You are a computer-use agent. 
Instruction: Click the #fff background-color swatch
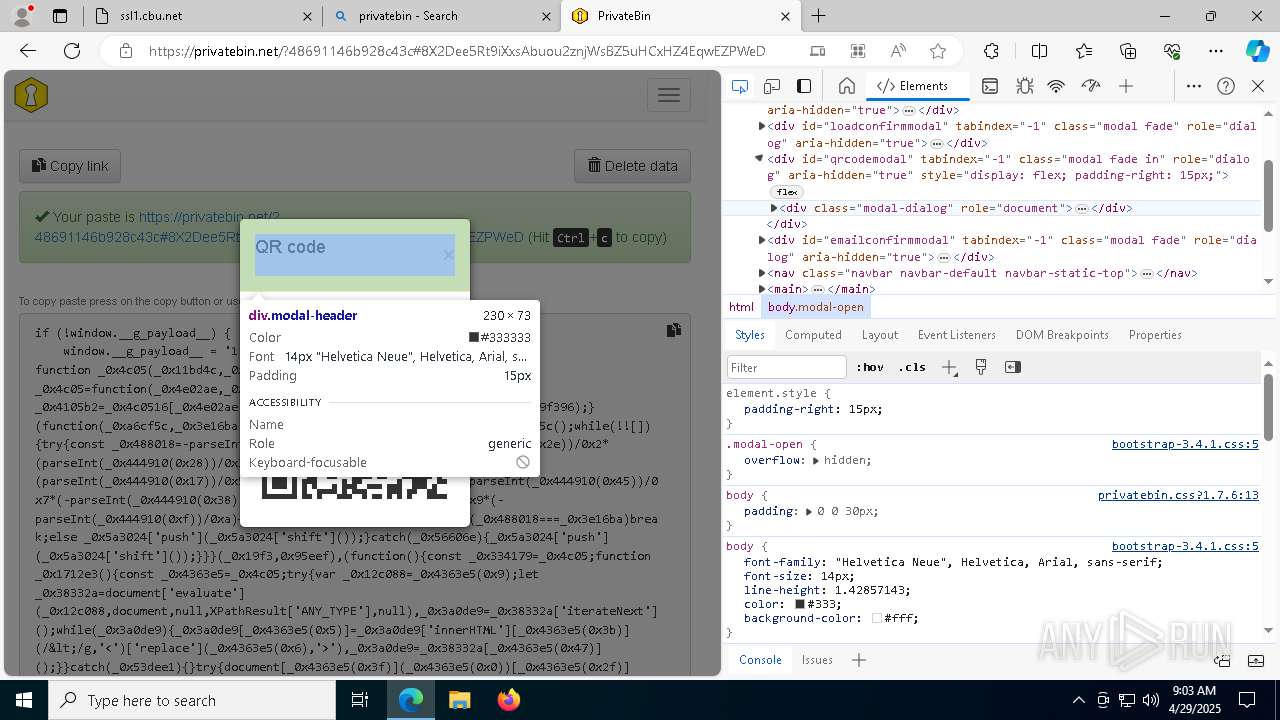[877, 618]
